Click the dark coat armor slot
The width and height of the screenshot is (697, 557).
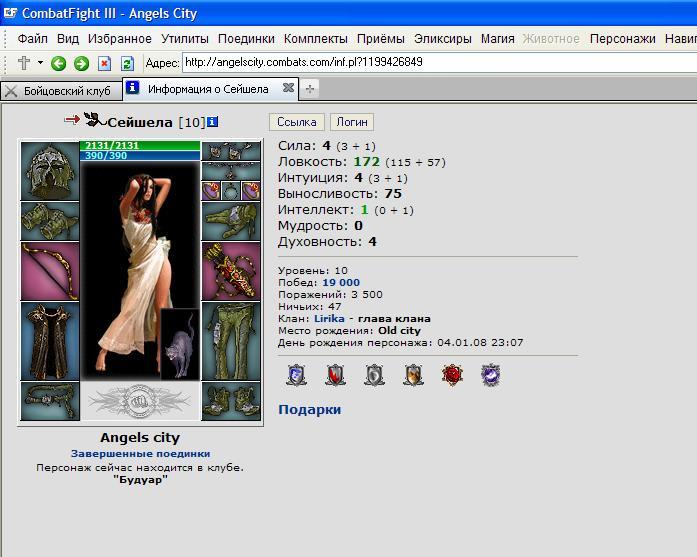50,341
